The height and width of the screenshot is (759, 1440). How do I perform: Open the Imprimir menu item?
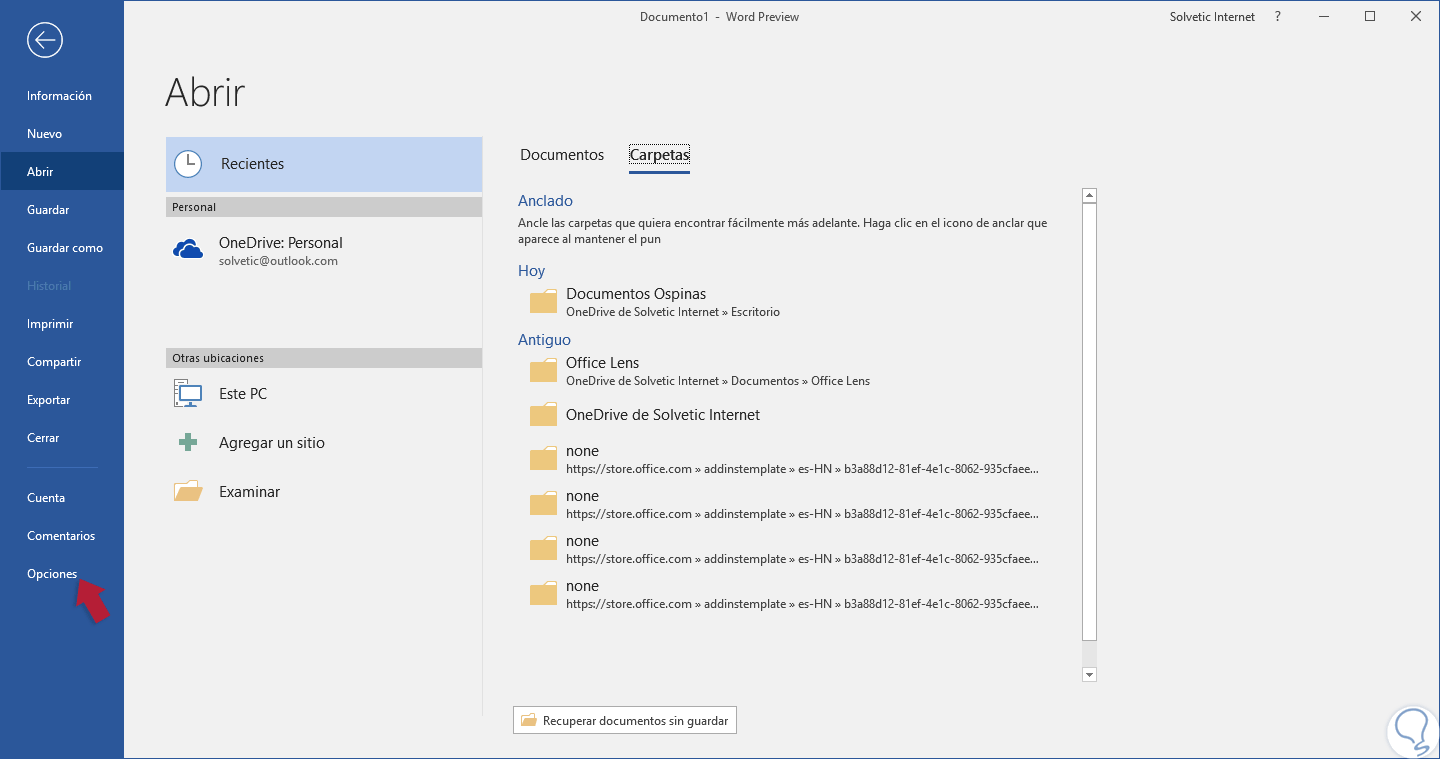pos(50,324)
